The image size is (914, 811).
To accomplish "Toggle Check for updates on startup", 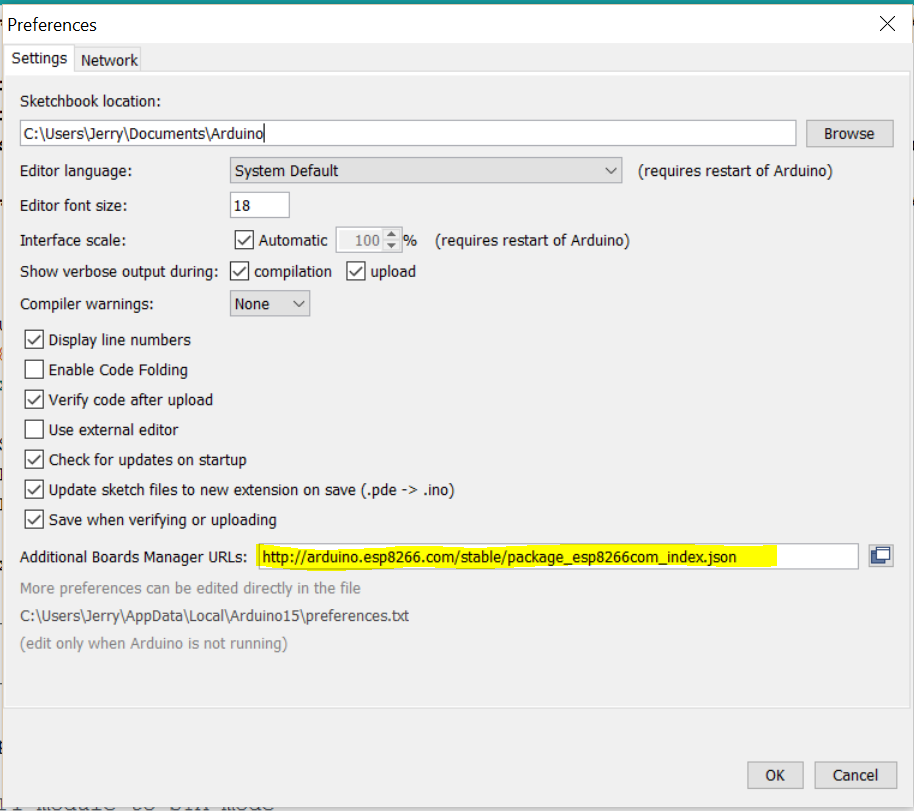I will click(x=34, y=459).
